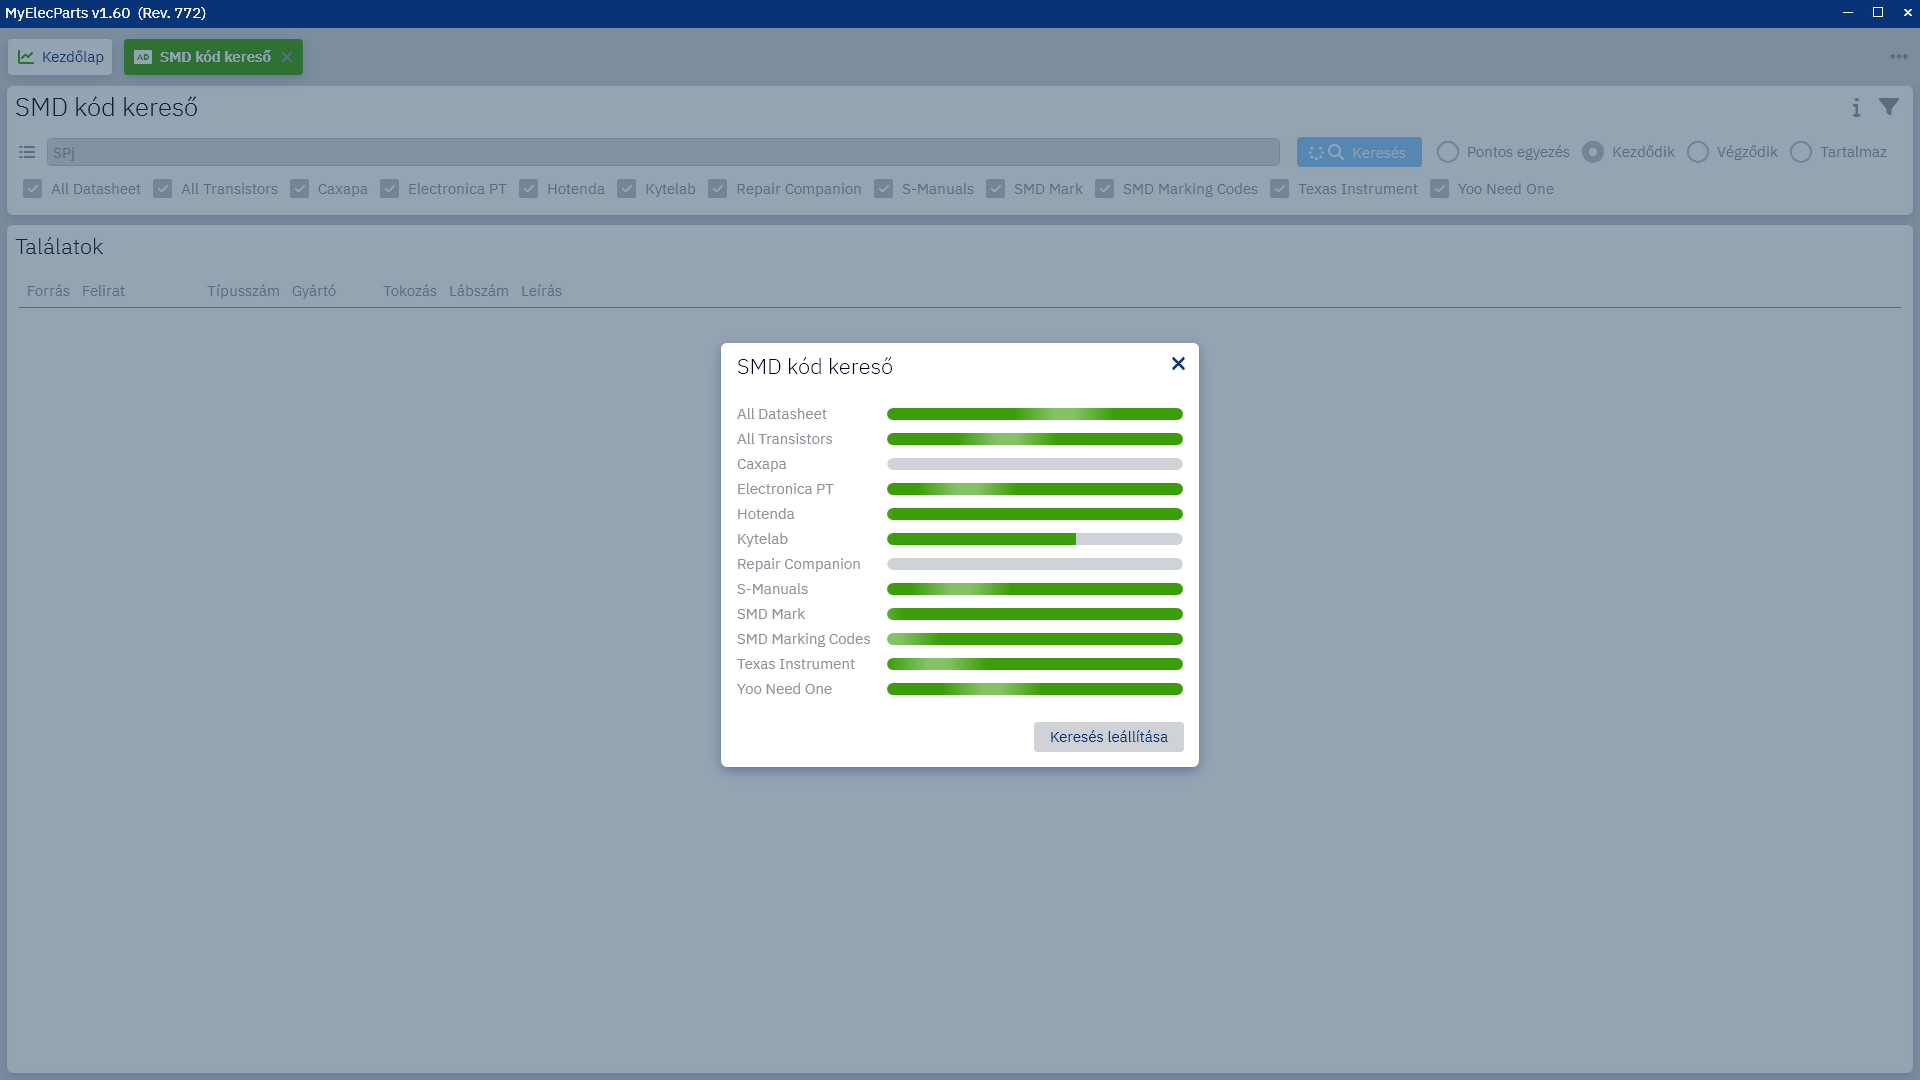
Task: Close the SMD kód kereső dialog
Action: pos(1178,364)
